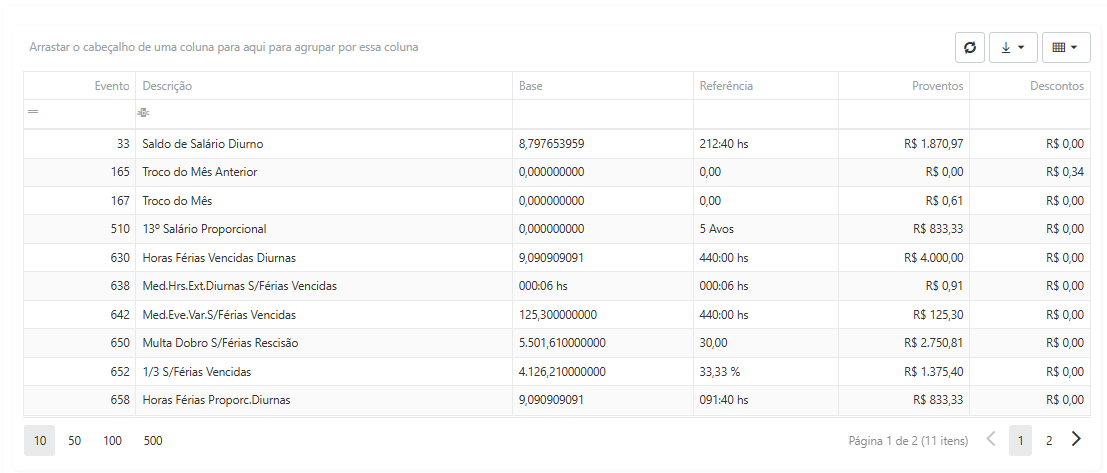This screenshot has width=1107, height=473.
Task: Set page size to 100 items
Action: coord(112,441)
